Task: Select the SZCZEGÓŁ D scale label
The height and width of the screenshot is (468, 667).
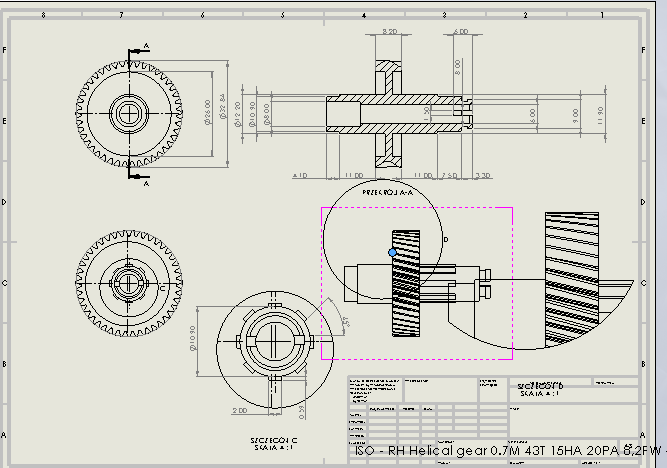Action: click(x=540, y=389)
